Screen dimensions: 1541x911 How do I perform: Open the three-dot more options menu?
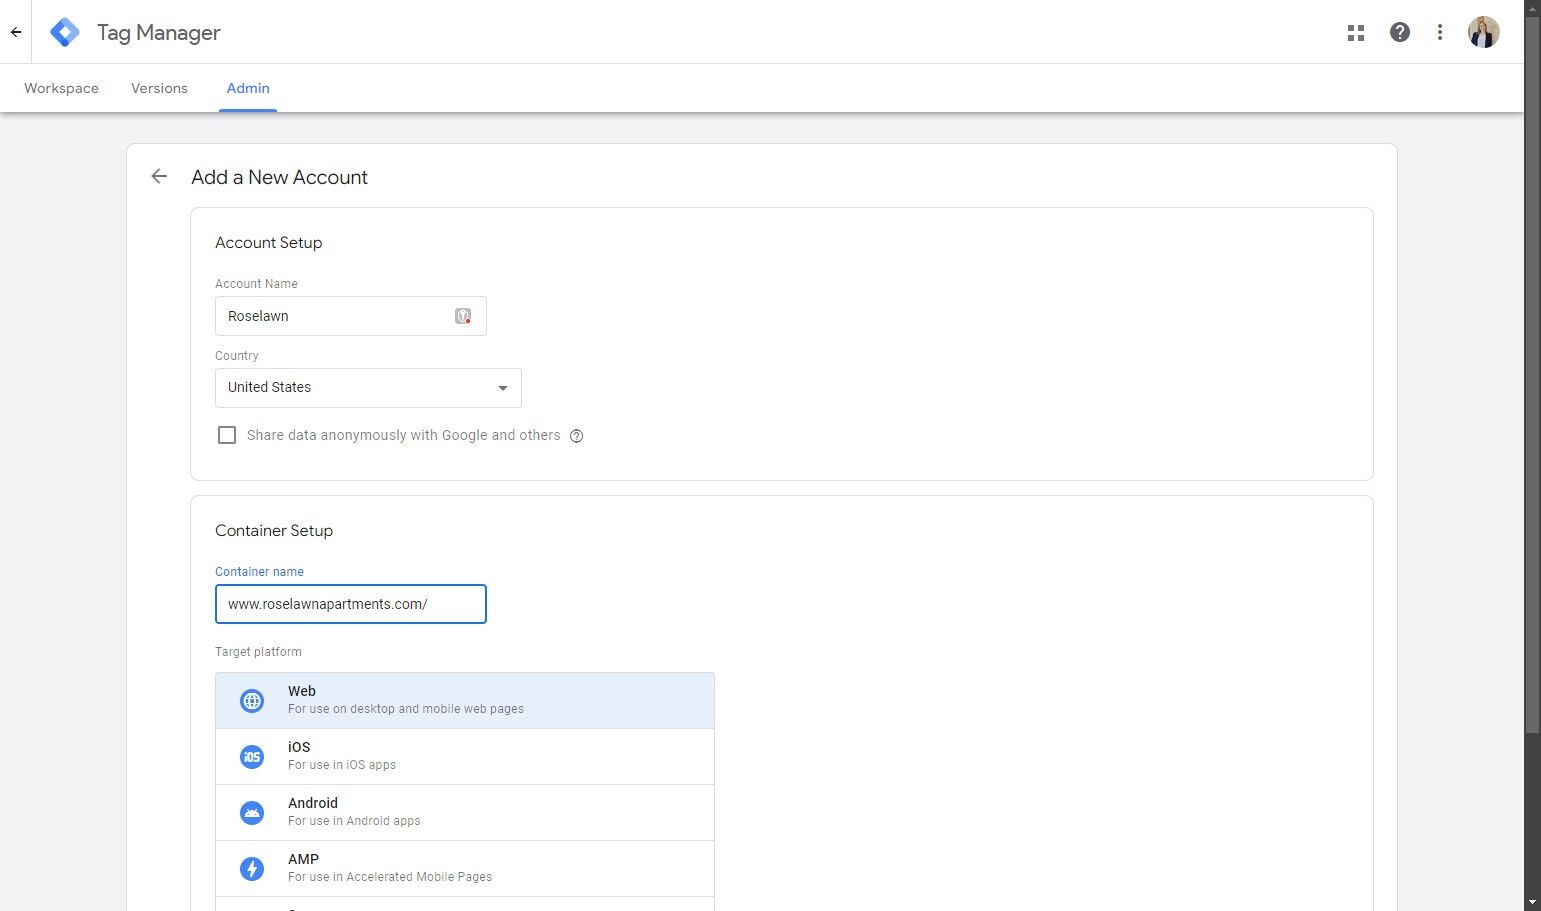click(1440, 32)
